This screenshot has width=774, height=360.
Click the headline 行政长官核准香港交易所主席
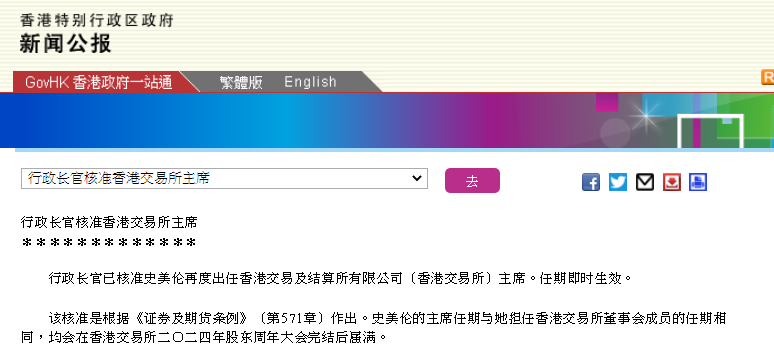109,223
